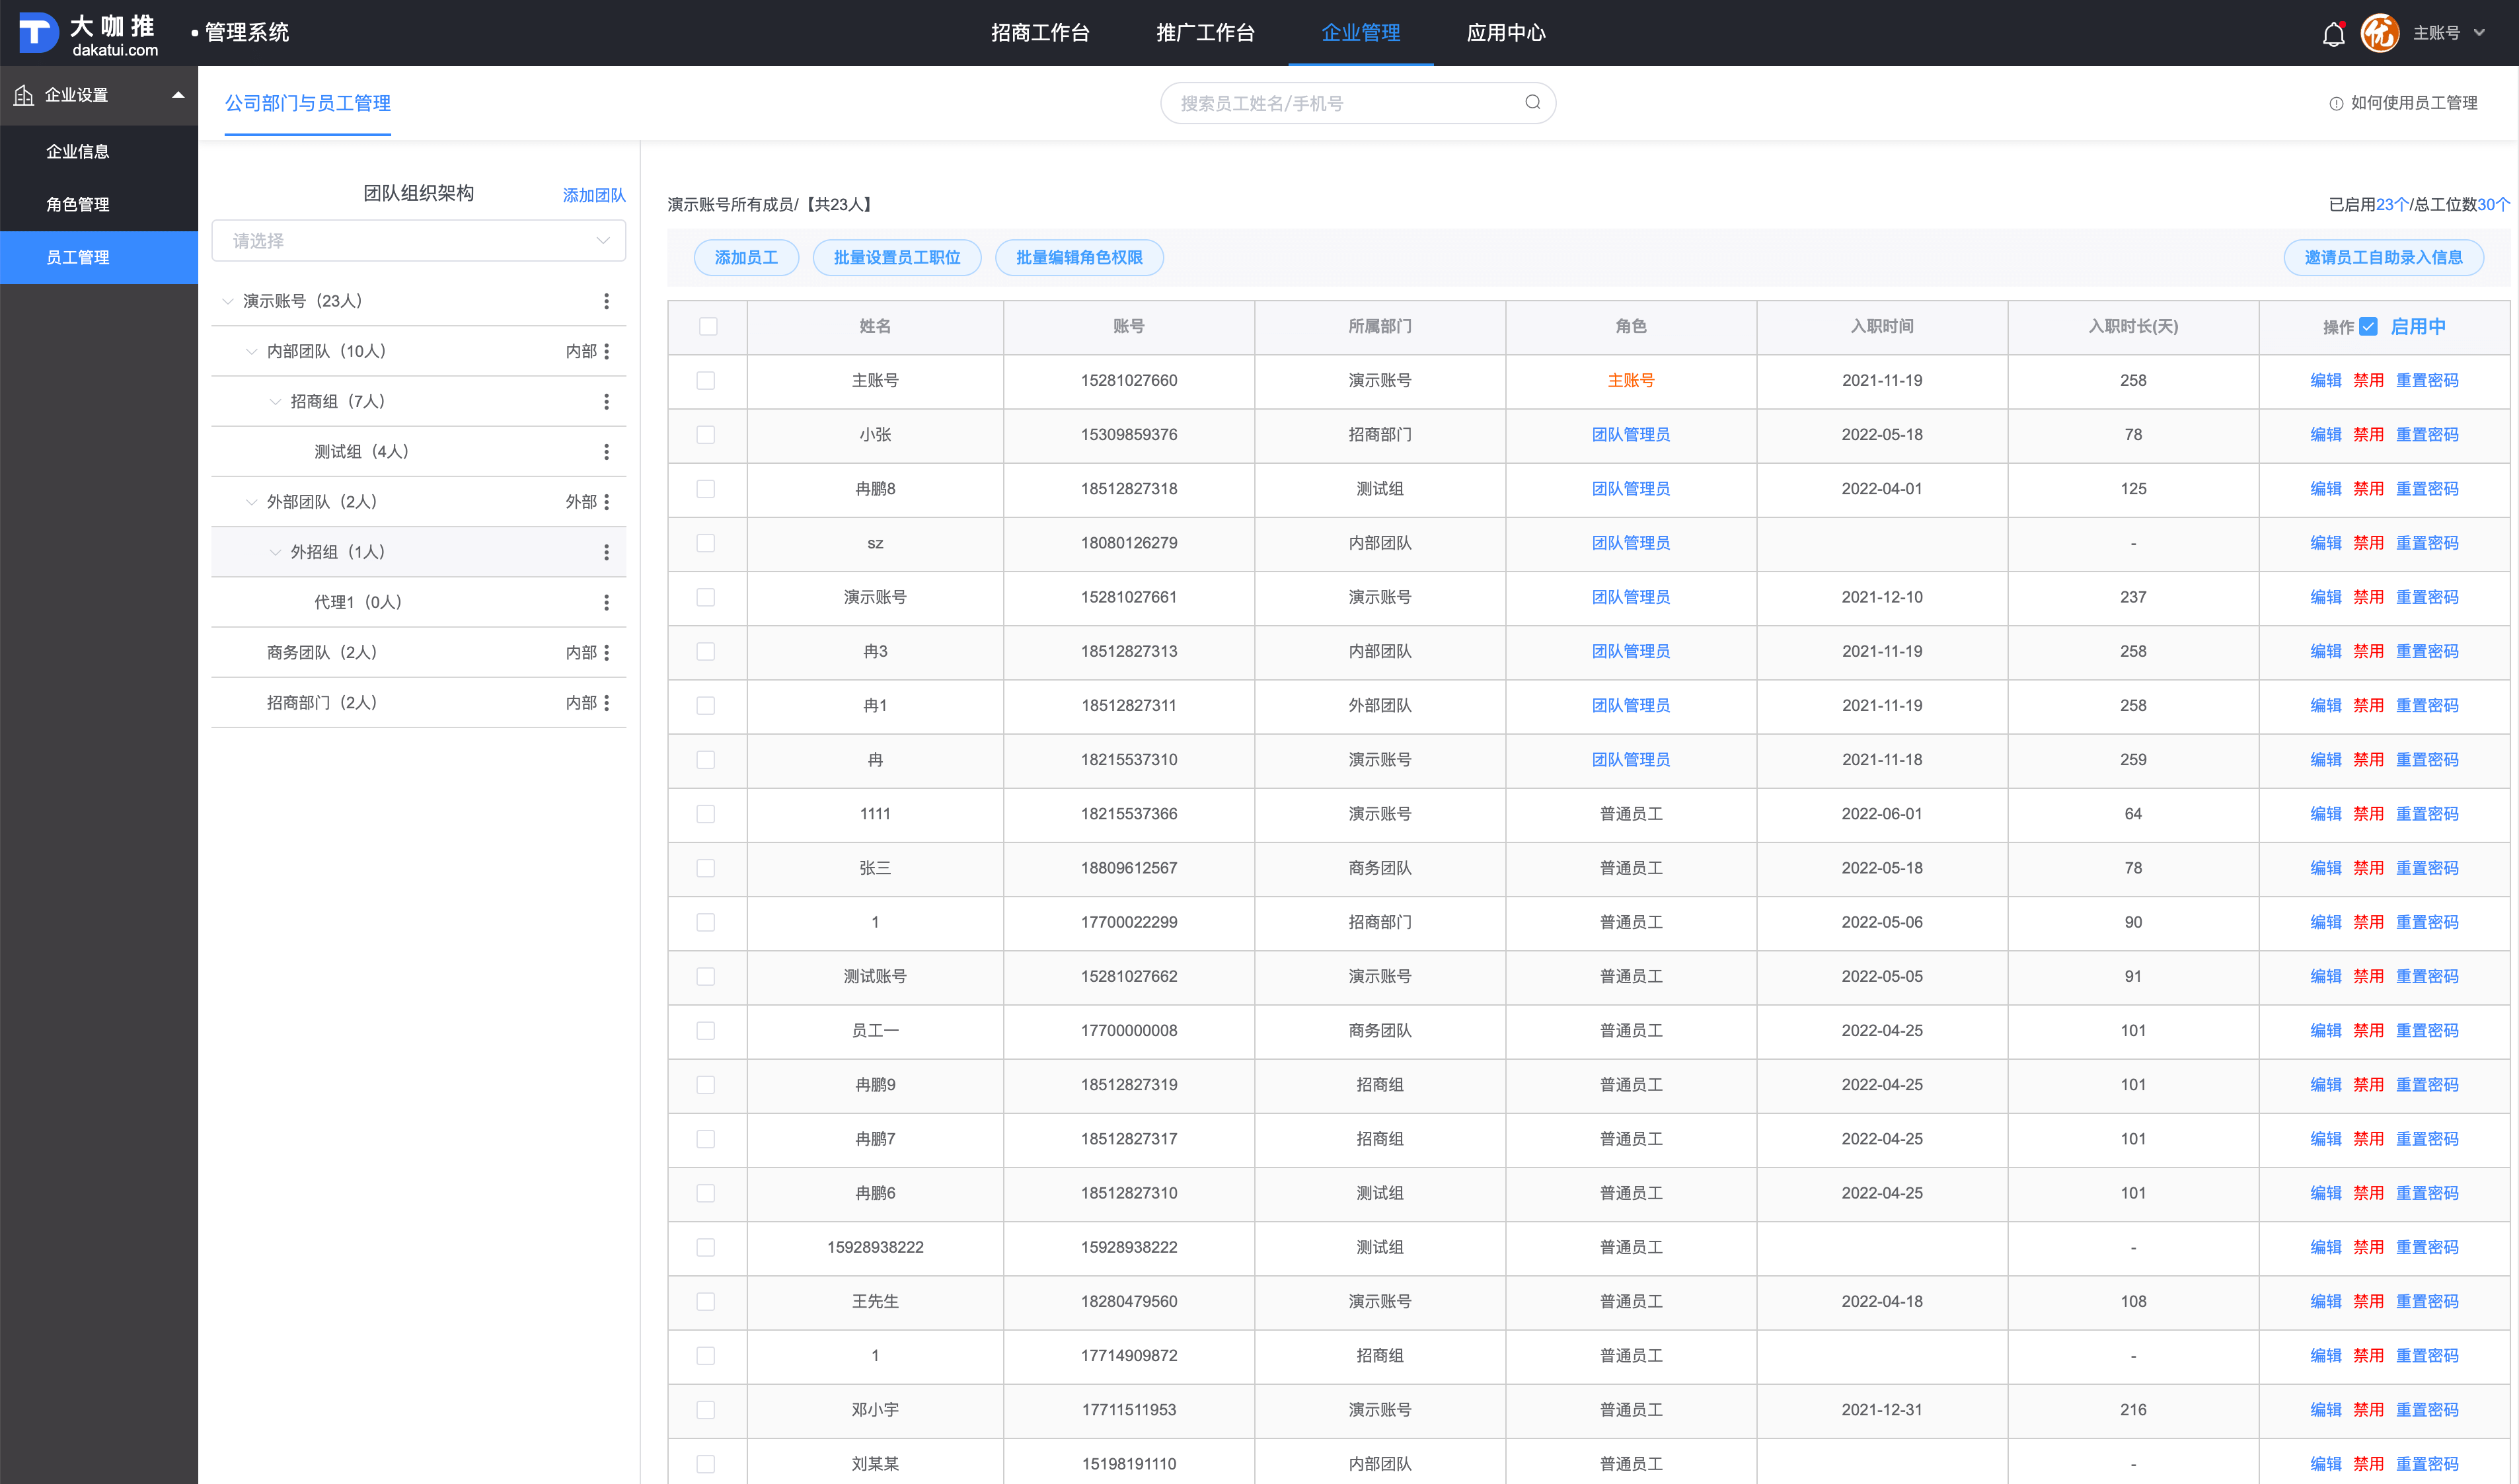Open the three-dot menu for 商务团队
Screen dimensions: 2519x1484
click(606, 652)
